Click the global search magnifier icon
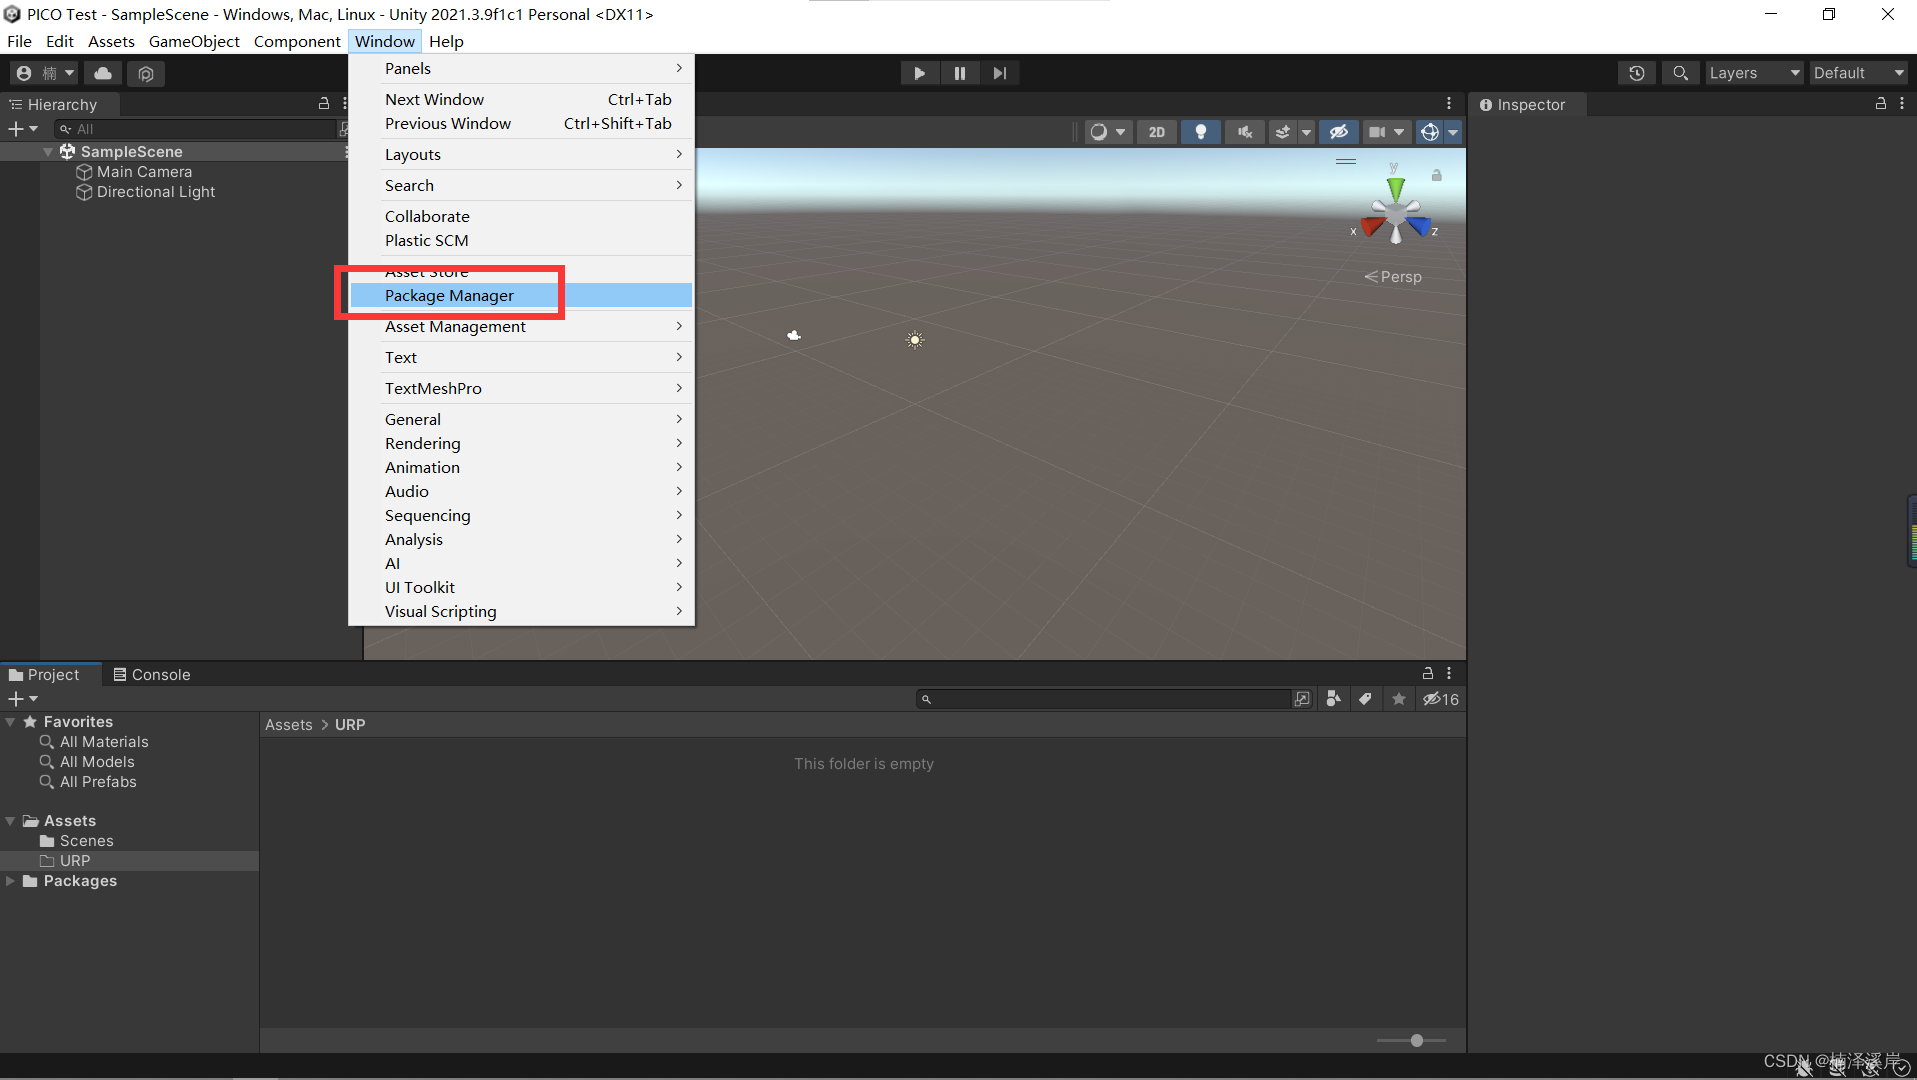Viewport: 1917px width, 1080px height. [x=1681, y=73]
